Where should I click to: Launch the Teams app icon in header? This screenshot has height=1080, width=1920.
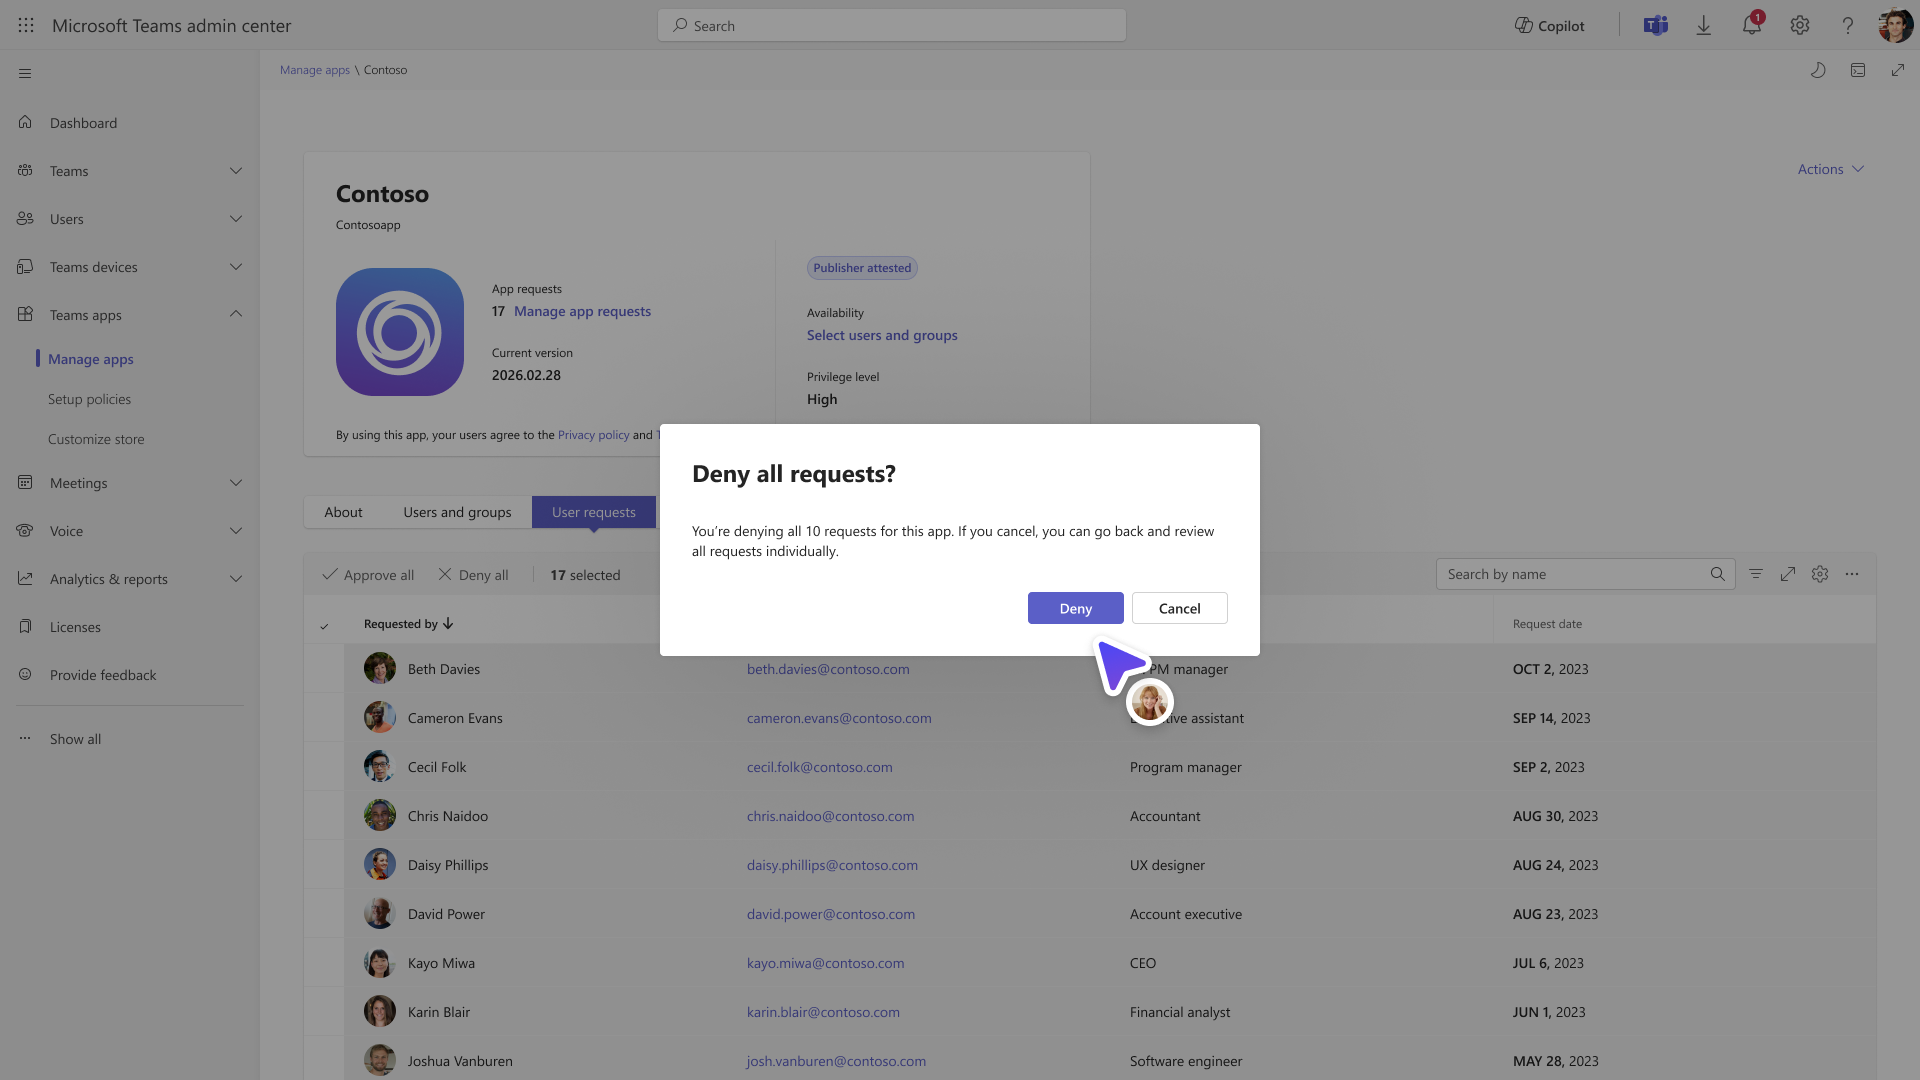coord(1656,26)
